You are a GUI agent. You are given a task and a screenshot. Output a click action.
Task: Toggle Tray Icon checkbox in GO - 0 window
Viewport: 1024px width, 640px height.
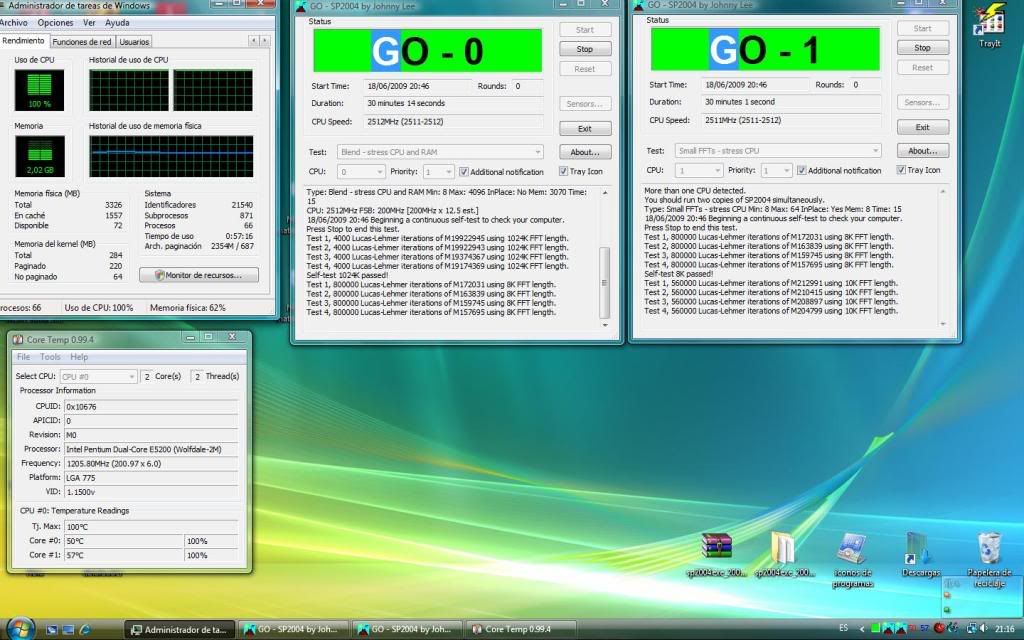click(x=563, y=171)
